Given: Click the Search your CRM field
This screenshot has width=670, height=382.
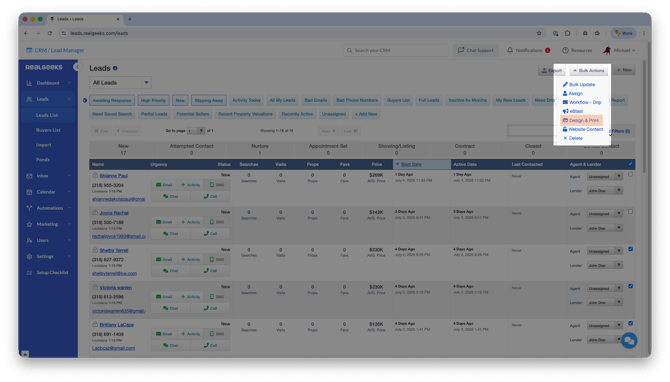Looking at the screenshot, I should [395, 50].
